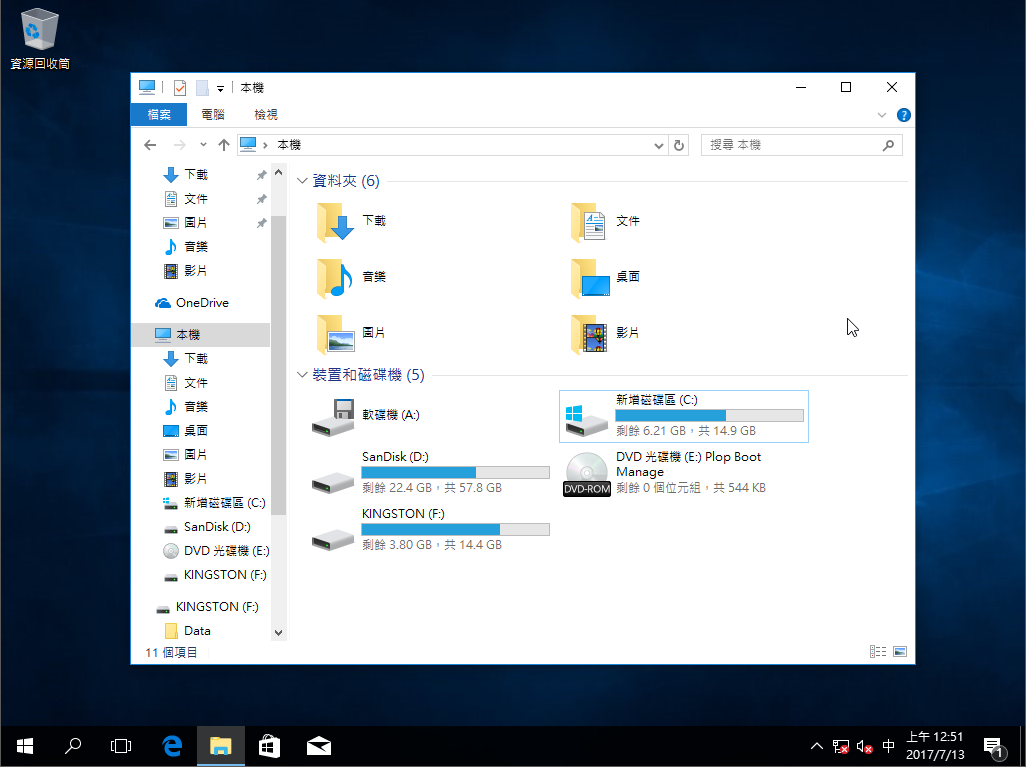Switch to the details view layout icon

(878, 652)
